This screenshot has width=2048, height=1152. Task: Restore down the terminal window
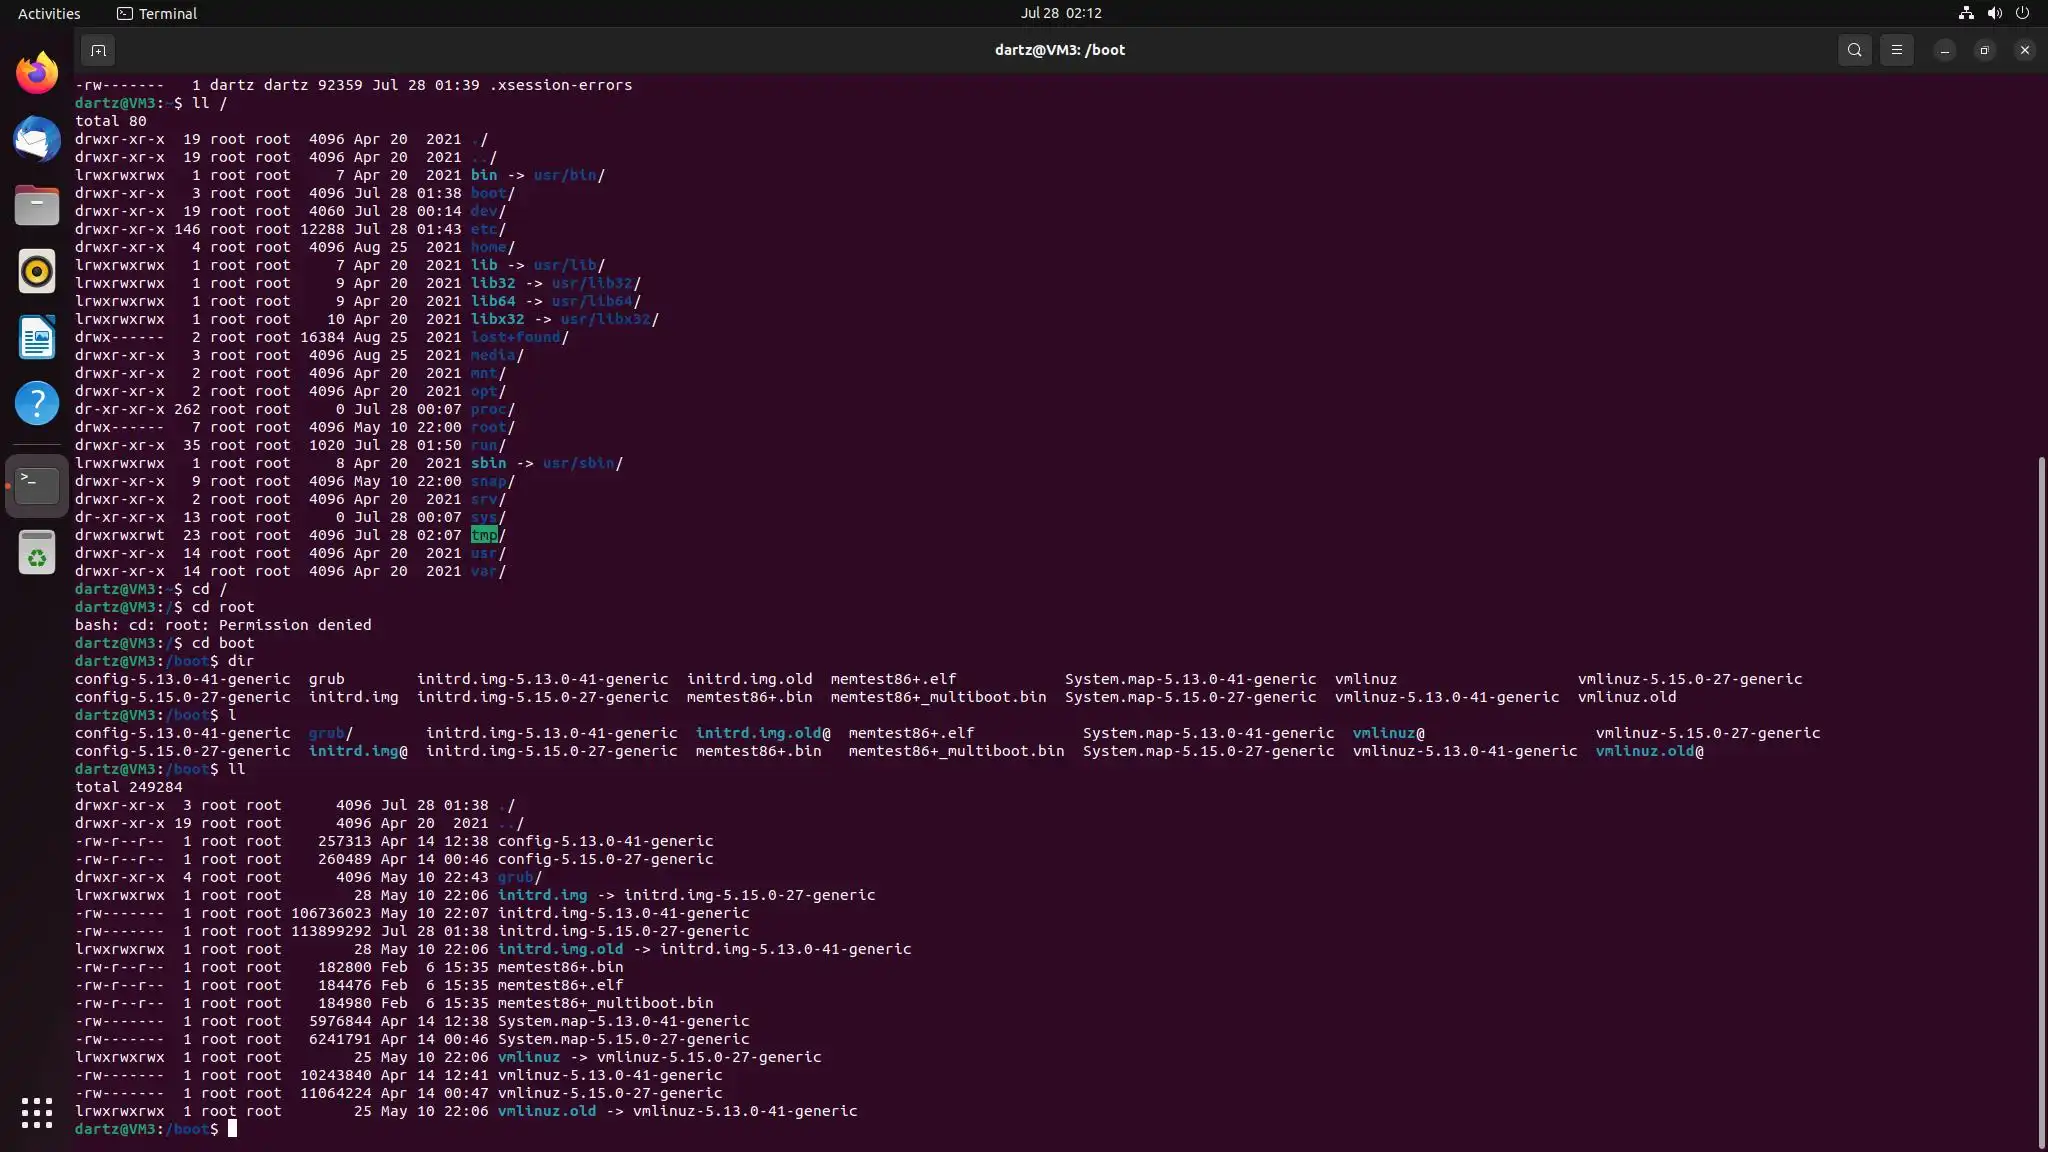(x=1984, y=50)
